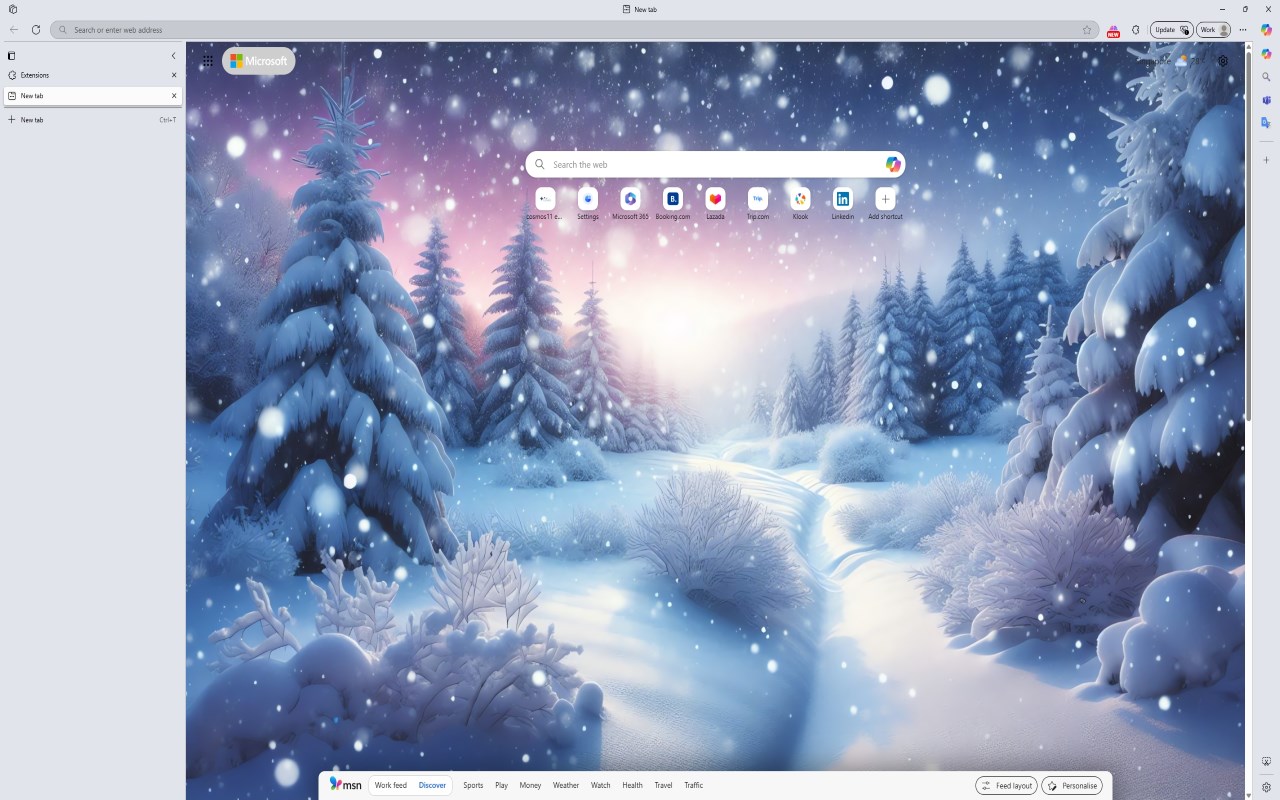Open the Lazada shortcut
This screenshot has height=800, width=1280.
[715, 204]
